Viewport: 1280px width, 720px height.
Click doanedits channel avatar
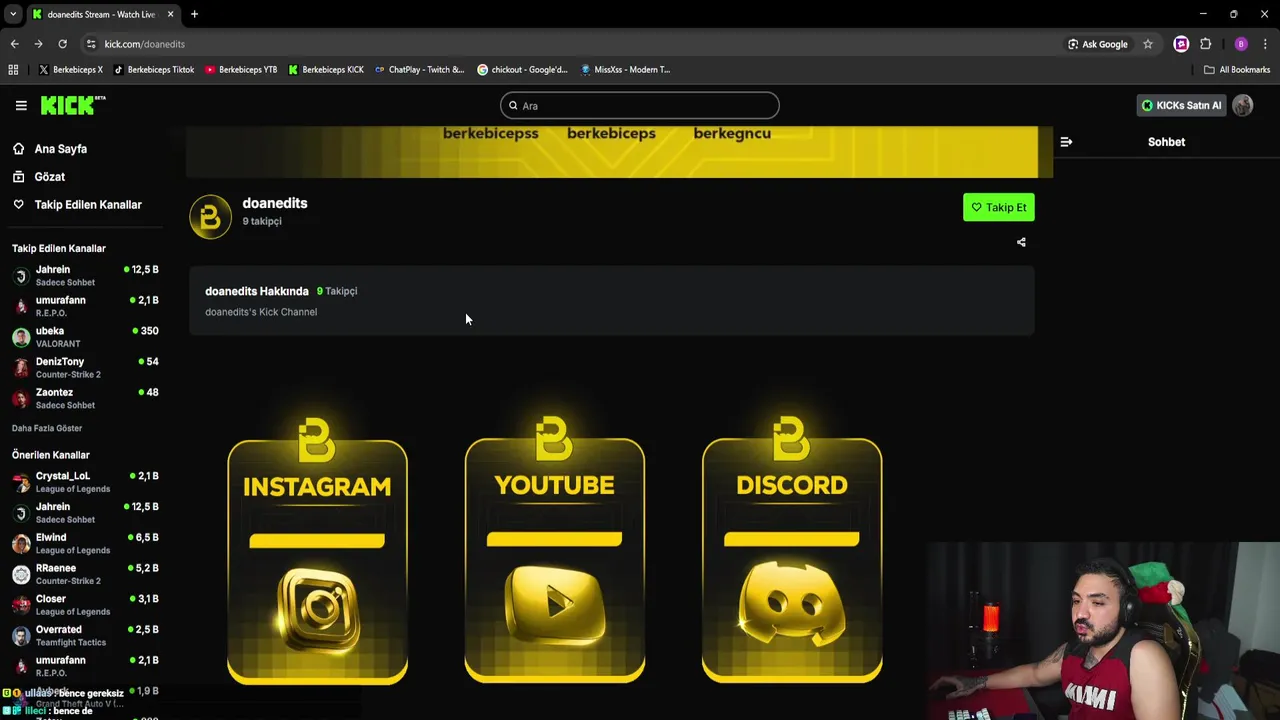[x=210, y=216]
